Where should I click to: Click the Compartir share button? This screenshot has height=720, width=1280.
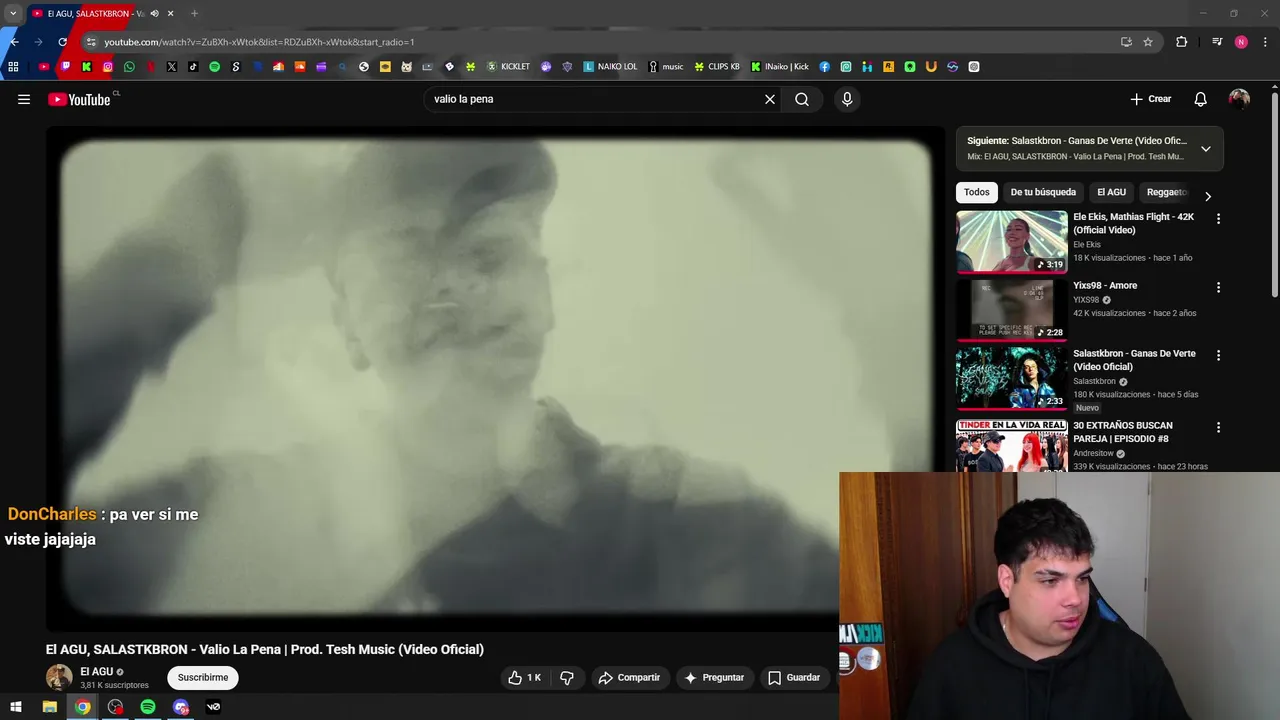[629, 677]
